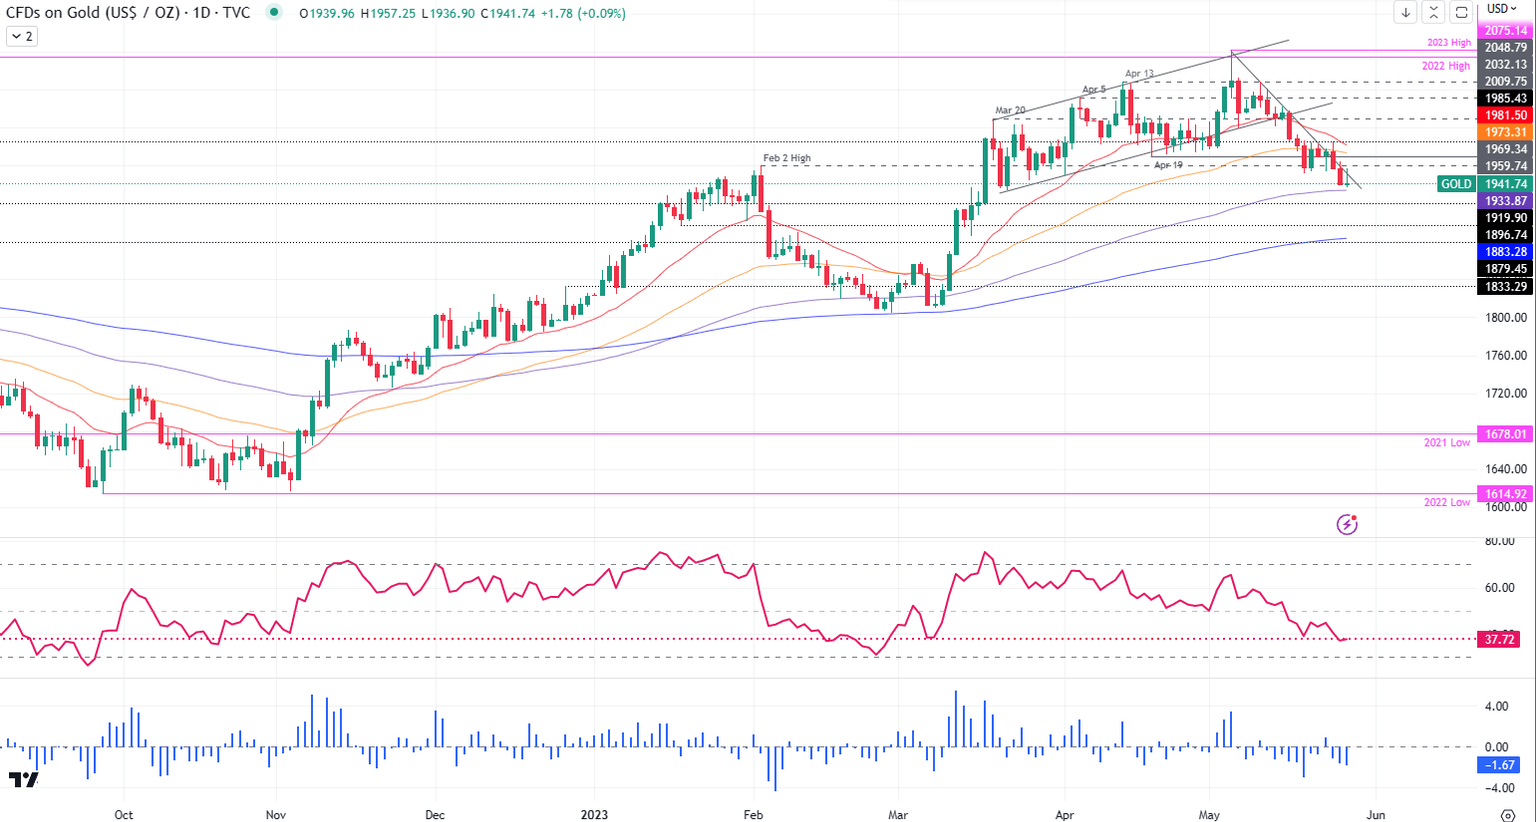This screenshot has height=822, width=1536.
Task: Collapse the indicators list via the 2 chevron
Action: (x=21, y=34)
